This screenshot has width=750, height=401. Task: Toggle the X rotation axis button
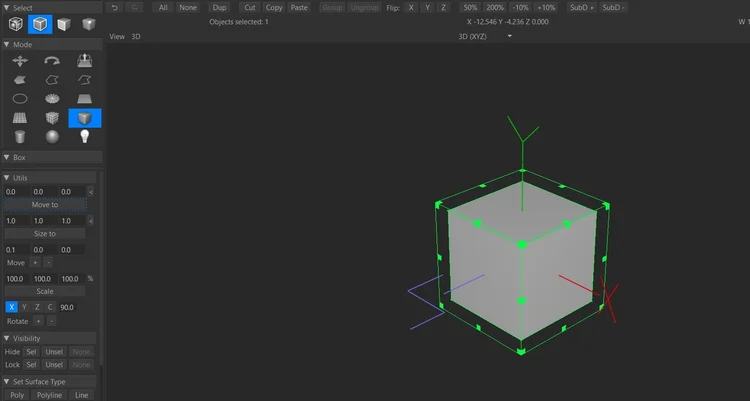click(x=11, y=307)
